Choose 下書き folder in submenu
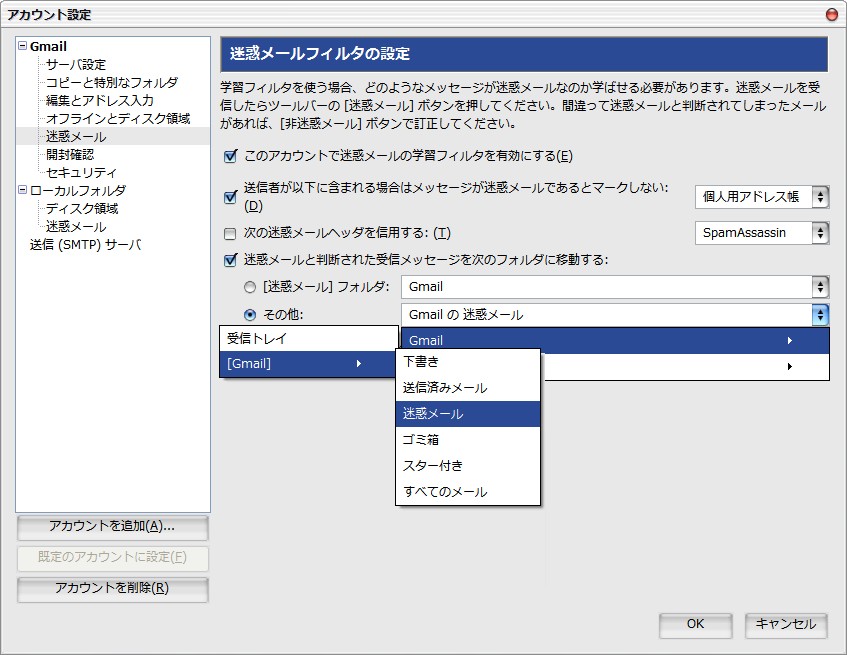This screenshot has width=847, height=655. [x=468, y=362]
